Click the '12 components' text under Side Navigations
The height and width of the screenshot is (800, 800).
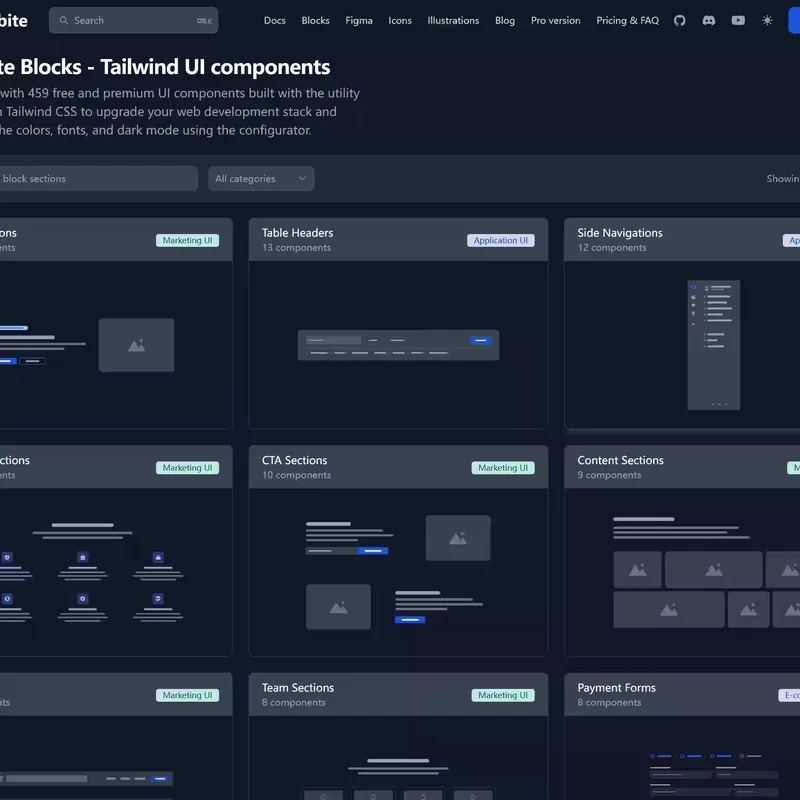point(612,247)
